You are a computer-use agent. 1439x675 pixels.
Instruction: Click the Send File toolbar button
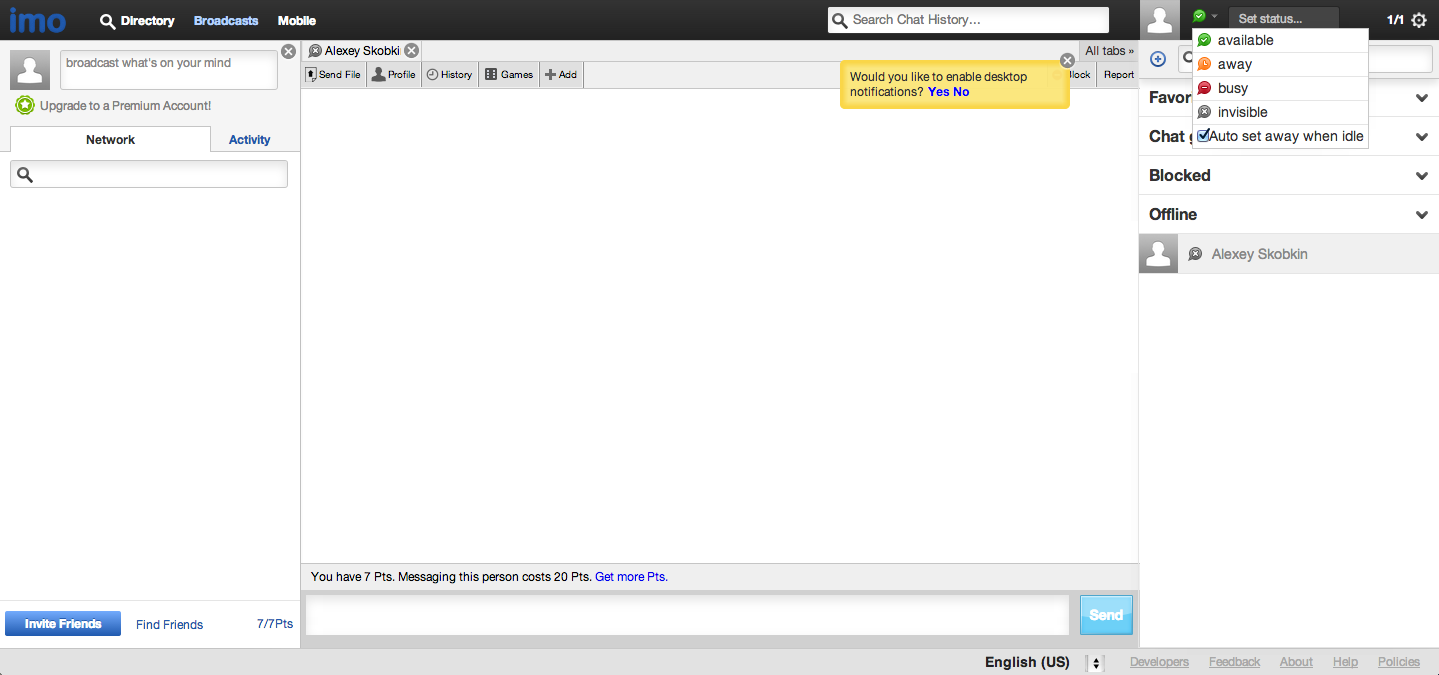(x=334, y=75)
